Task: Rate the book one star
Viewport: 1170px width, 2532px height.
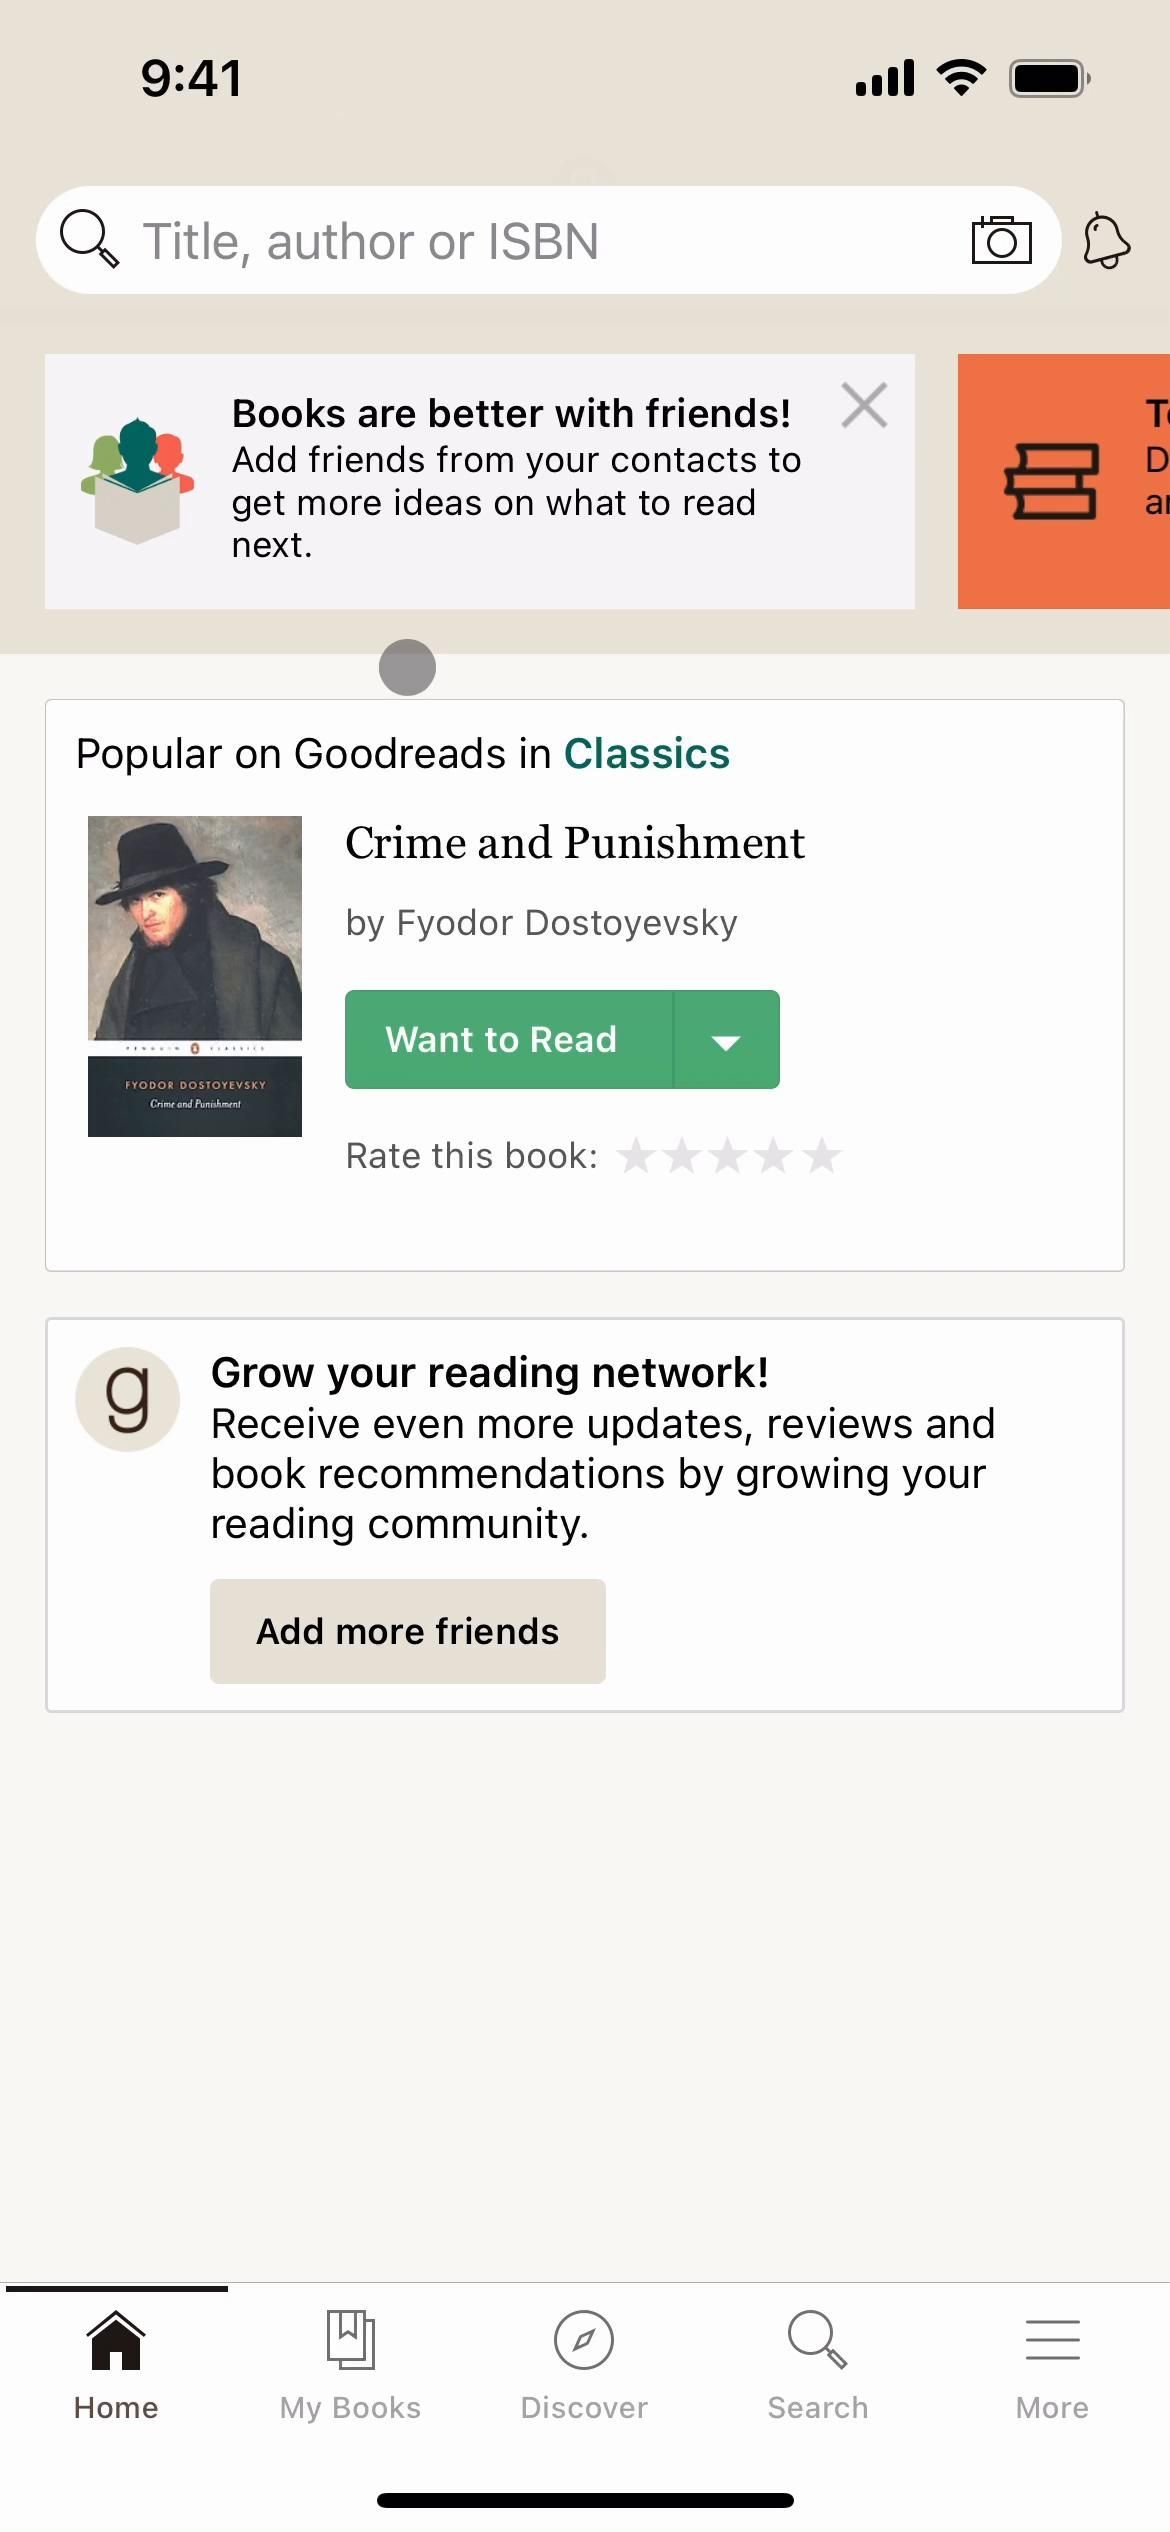Action: click(636, 1156)
